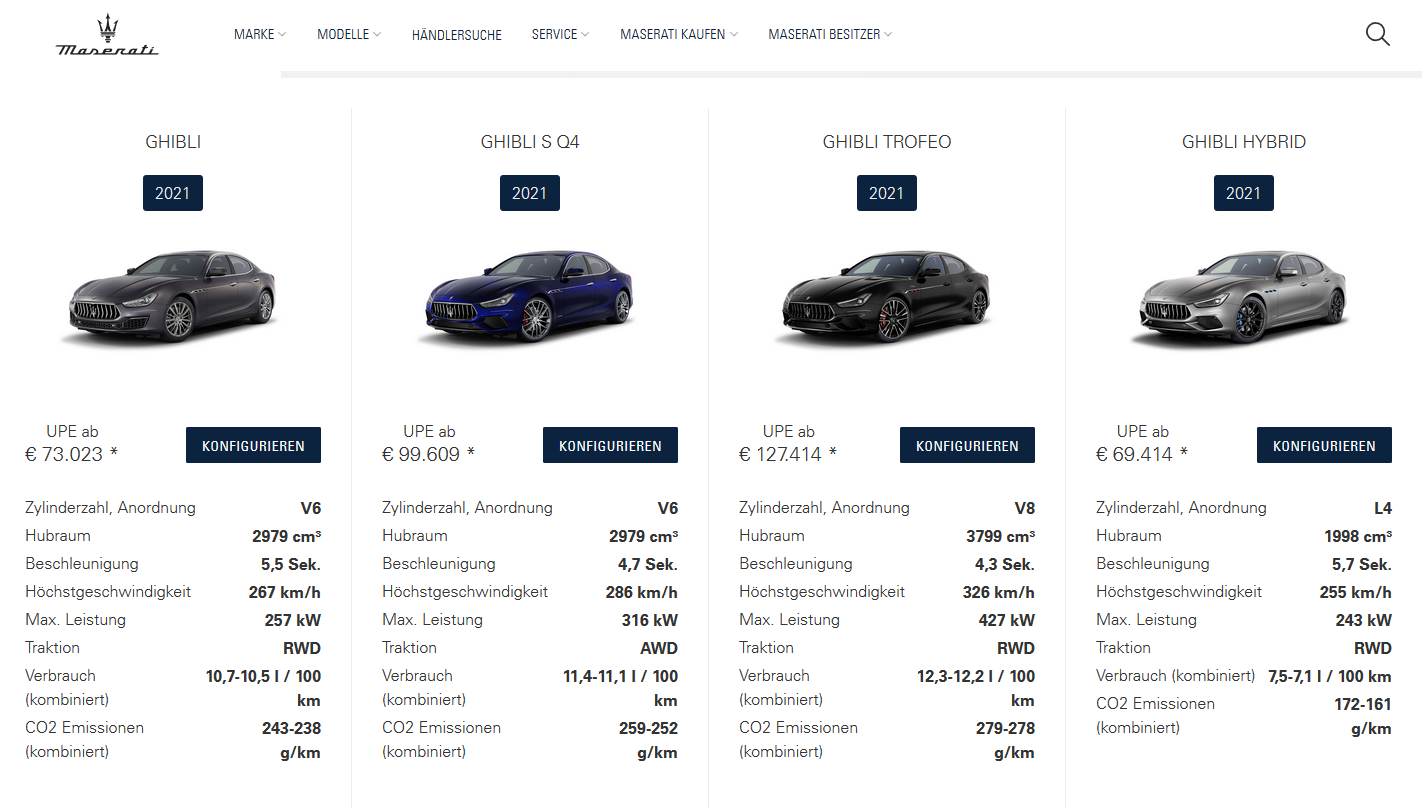
Task: Select the 2021 badge under GHIBLI TROFEO
Action: click(887, 193)
